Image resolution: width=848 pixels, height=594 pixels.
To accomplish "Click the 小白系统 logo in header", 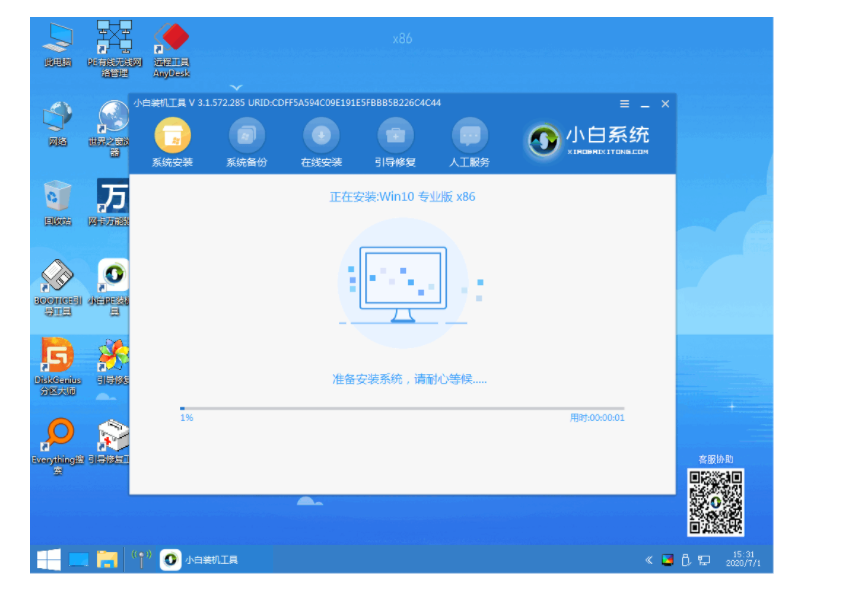I will (x=590, y=139).
